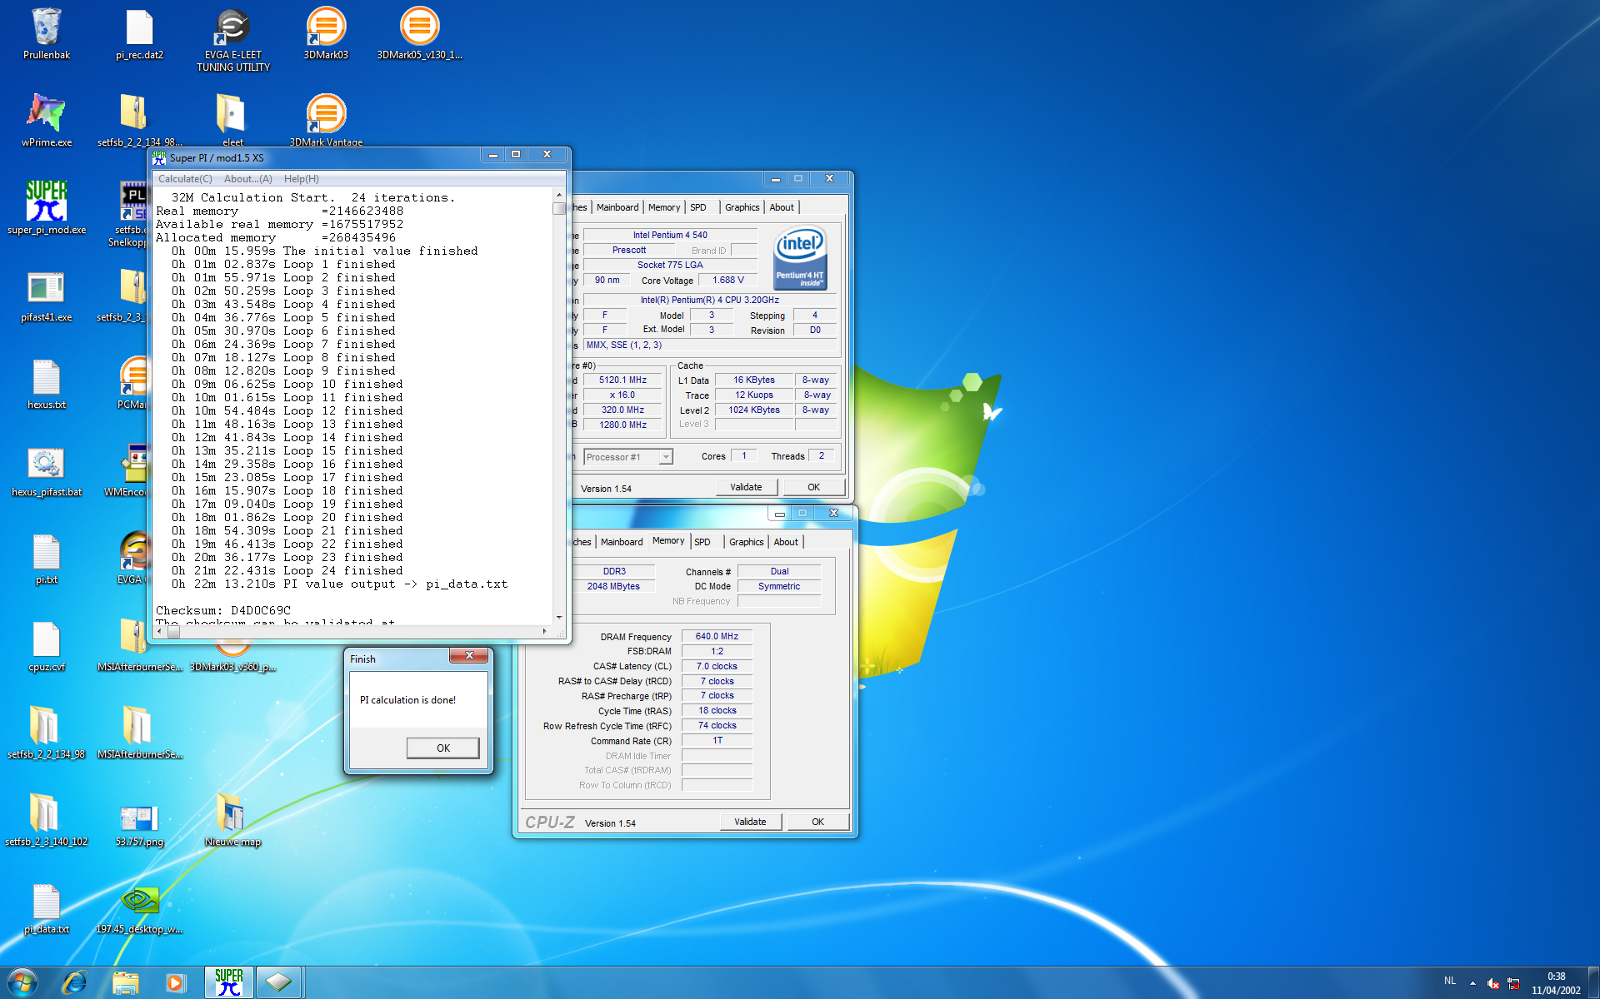Show hidden tray icons arrow
1600x999 pixels.
[x=1472, y=984]
